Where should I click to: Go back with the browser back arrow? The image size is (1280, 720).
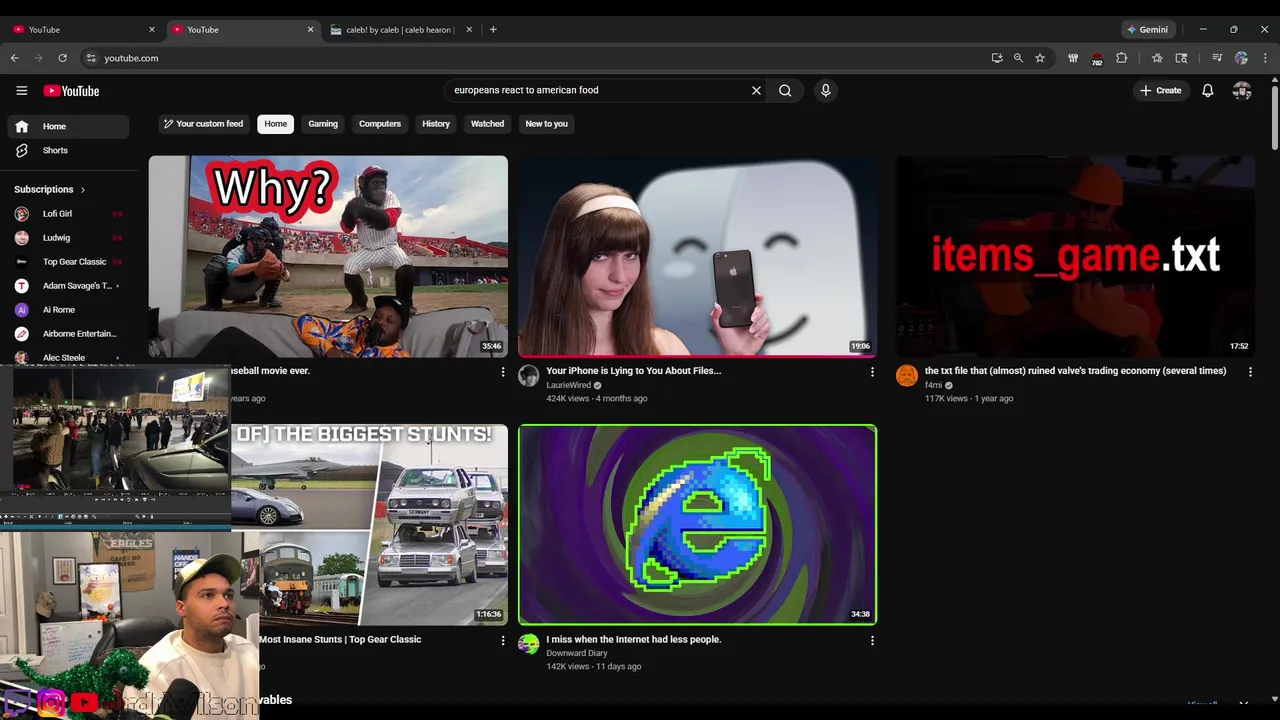coord(14,58)
